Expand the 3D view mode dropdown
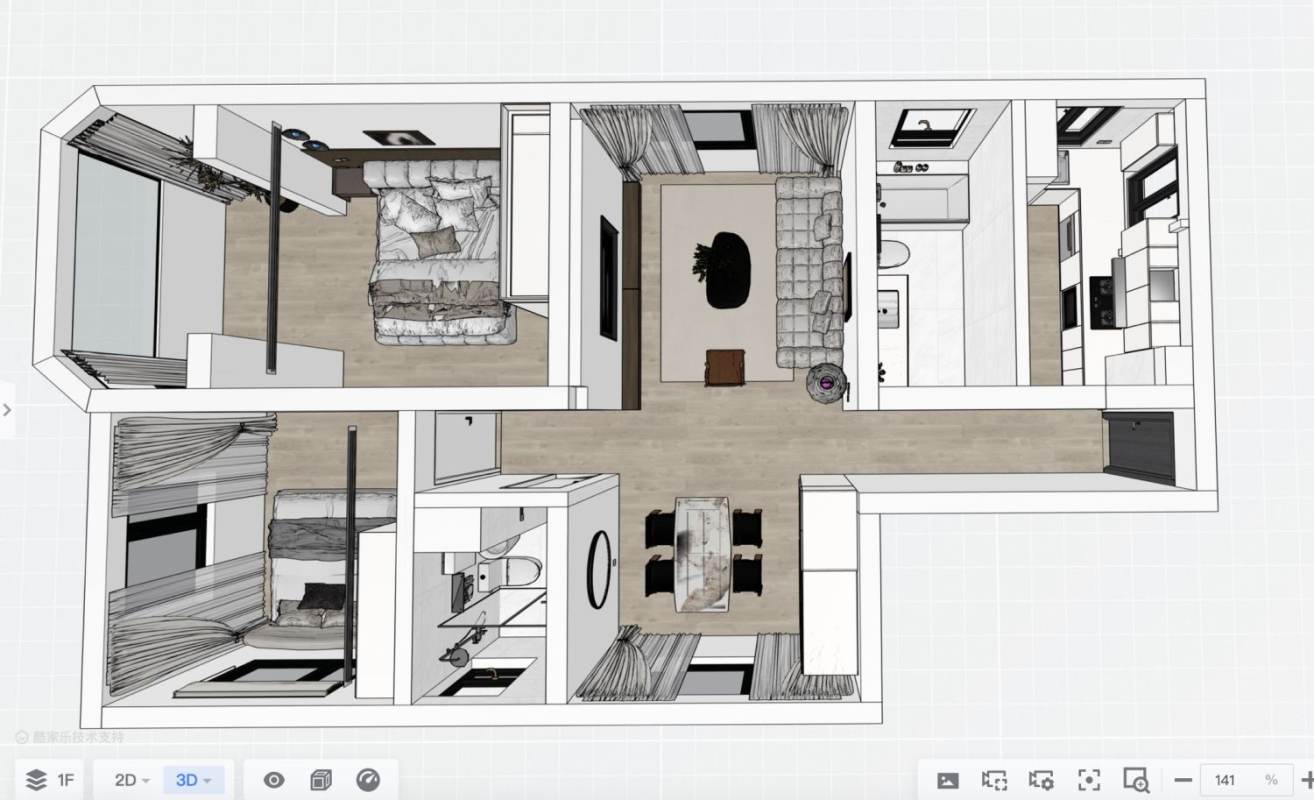 (x=193, y=780)
